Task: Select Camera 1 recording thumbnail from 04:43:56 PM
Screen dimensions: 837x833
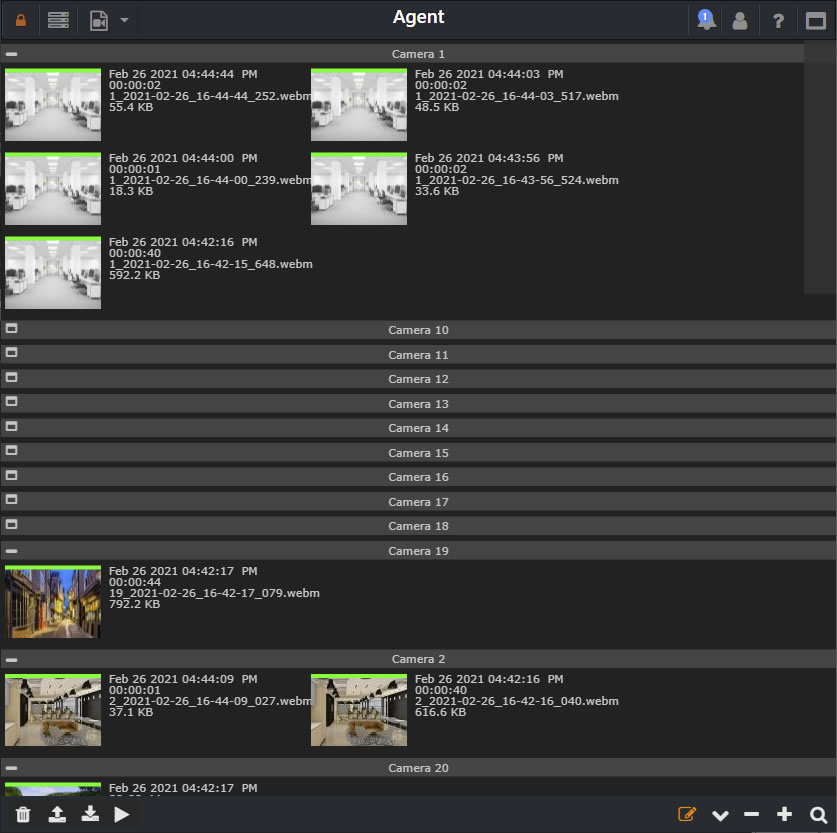Action: pyautogui.click(x=359, y=188)
